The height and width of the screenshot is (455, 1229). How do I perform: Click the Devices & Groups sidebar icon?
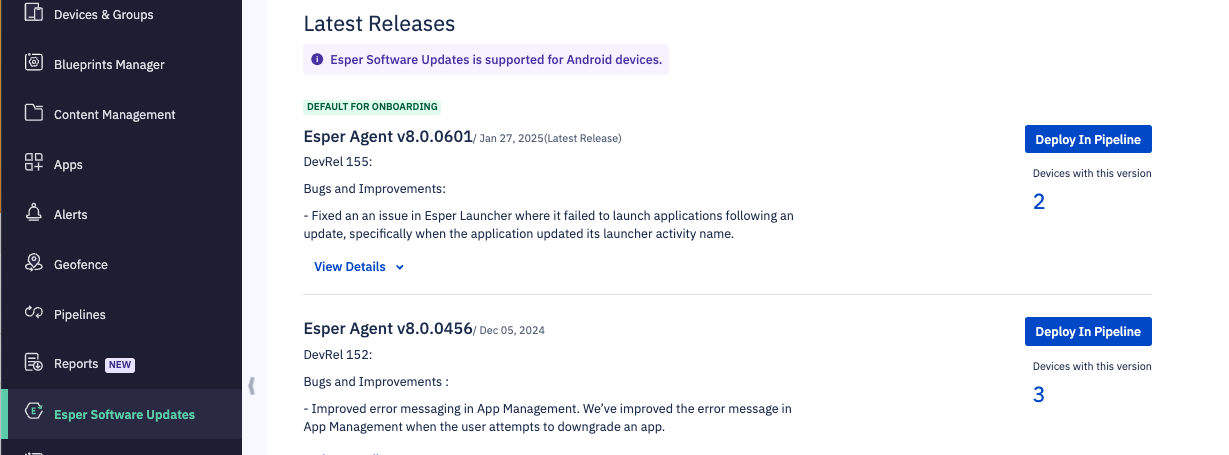[x=34, y=14]
